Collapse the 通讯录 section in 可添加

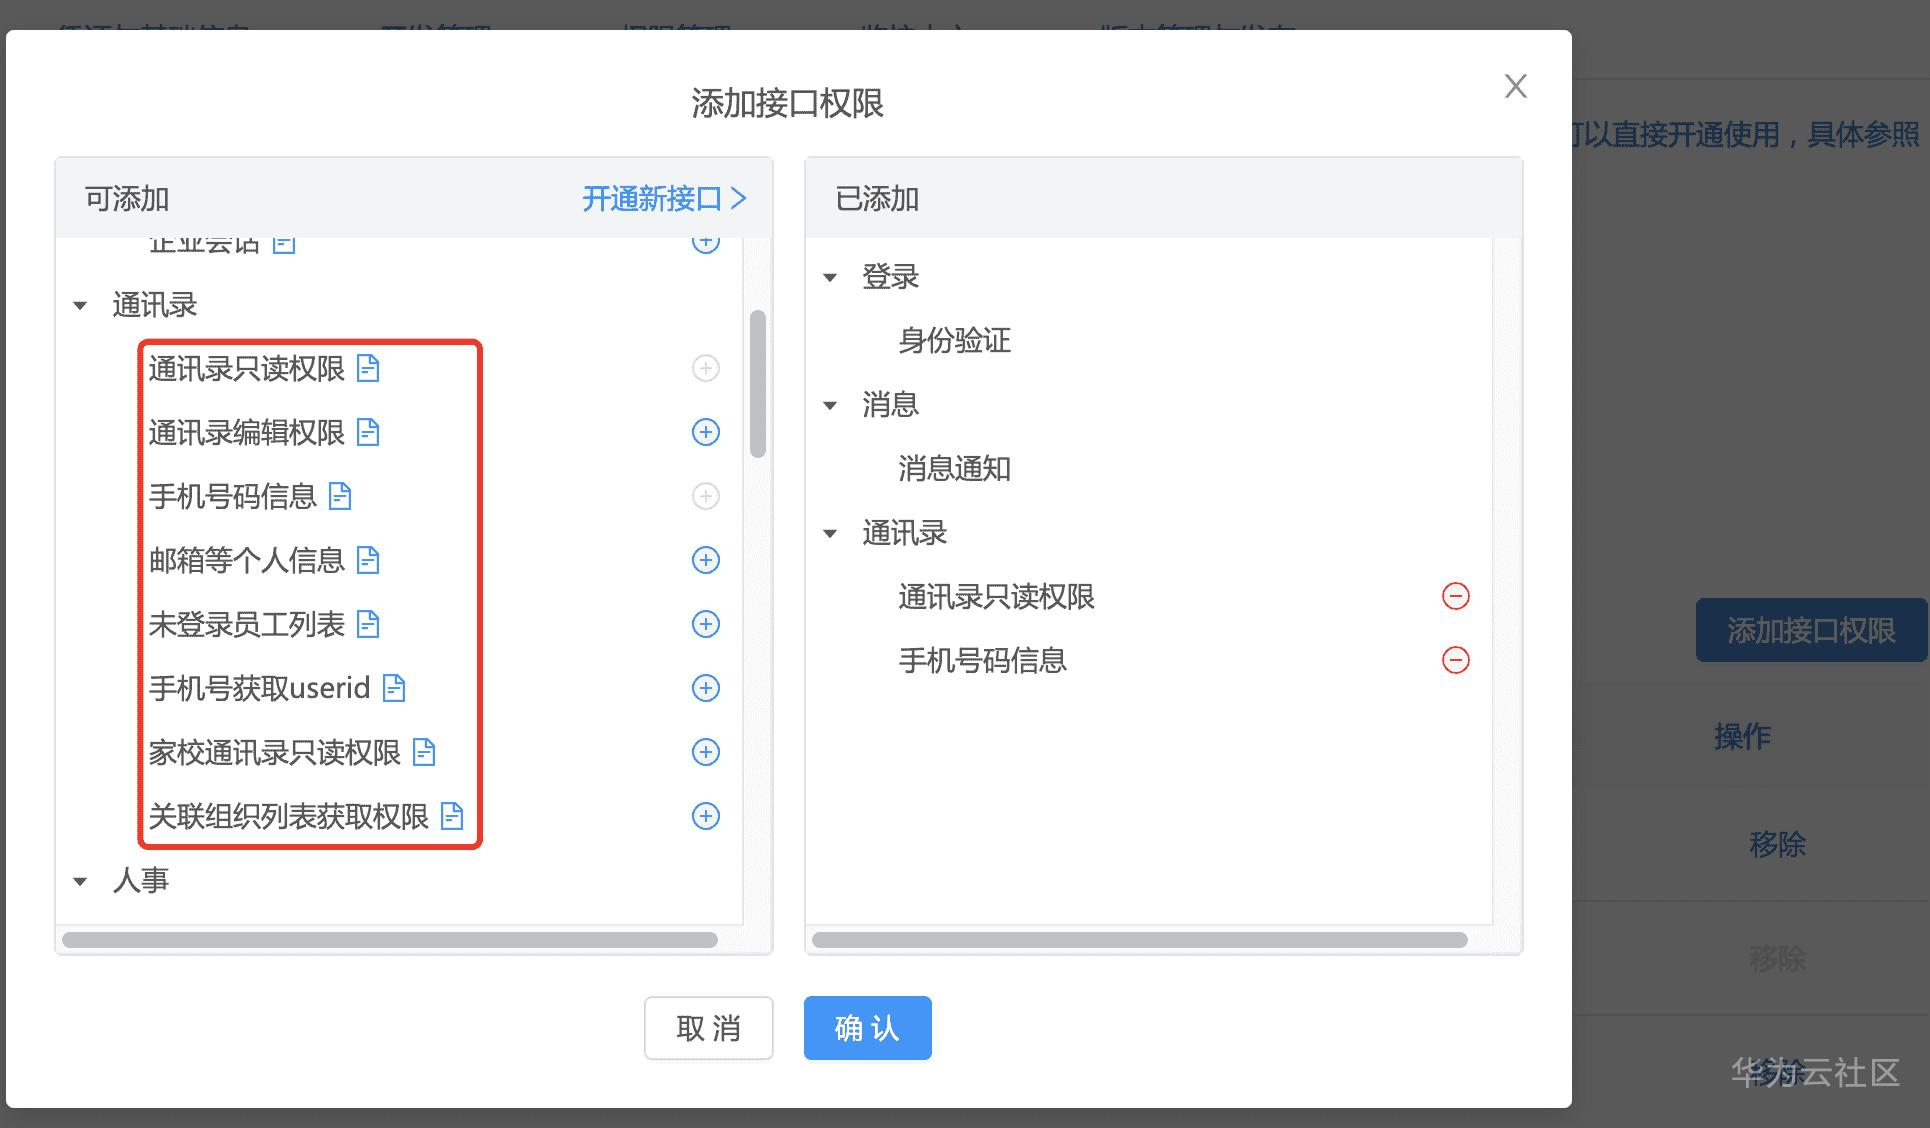click(x=83, y=303)
